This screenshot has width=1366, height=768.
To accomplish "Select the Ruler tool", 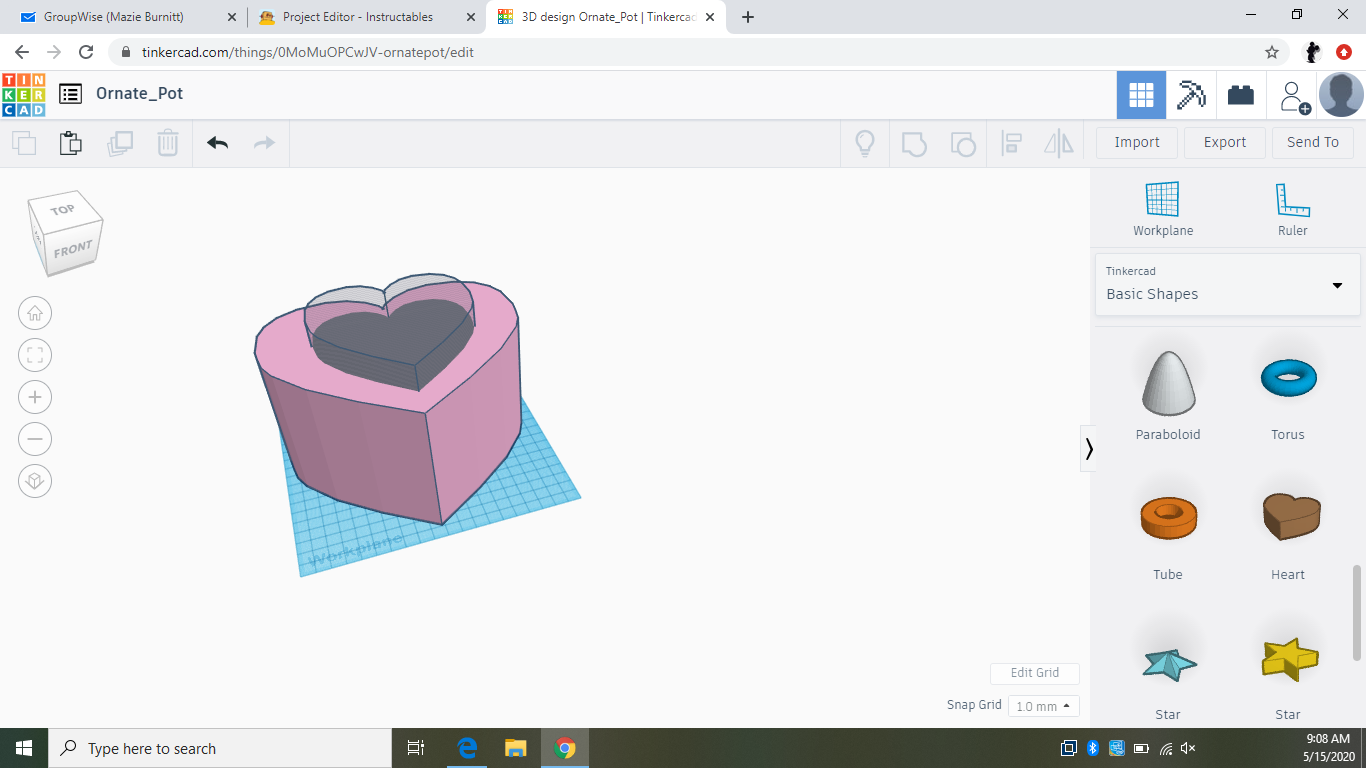I will click(1292, 200).
